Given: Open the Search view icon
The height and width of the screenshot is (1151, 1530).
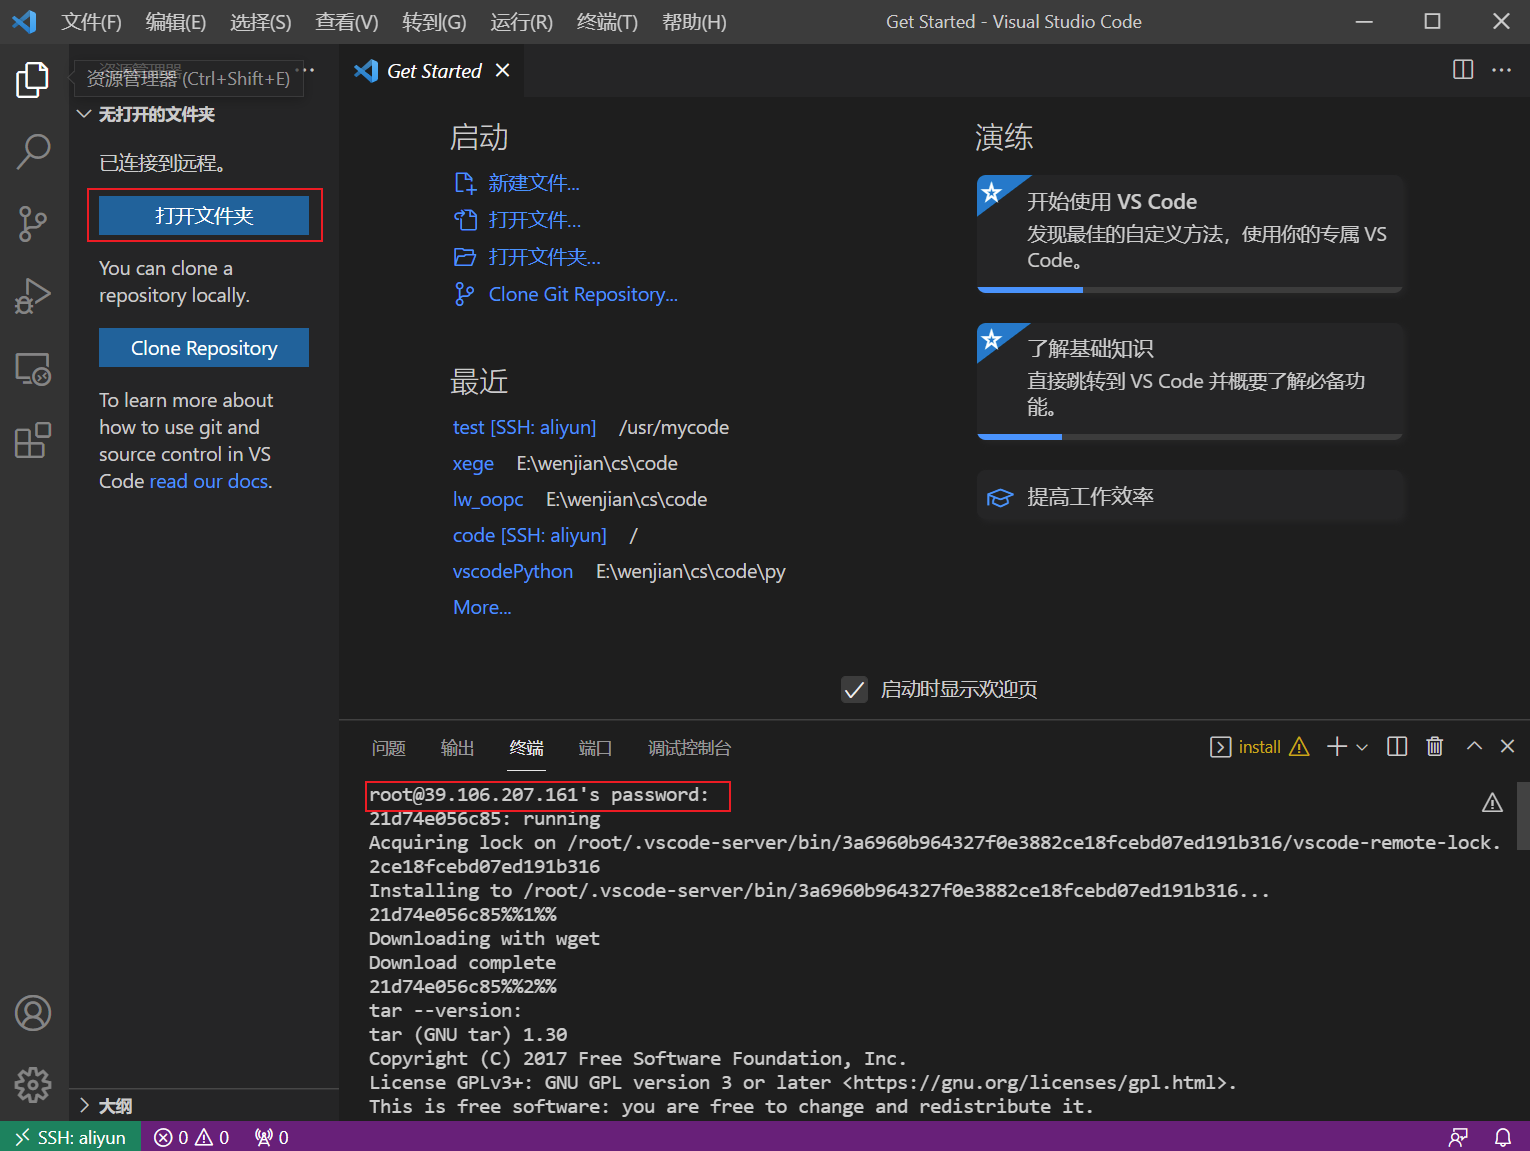Looking at the screenshot, I should pyautogui.click(x=33, y=152).
